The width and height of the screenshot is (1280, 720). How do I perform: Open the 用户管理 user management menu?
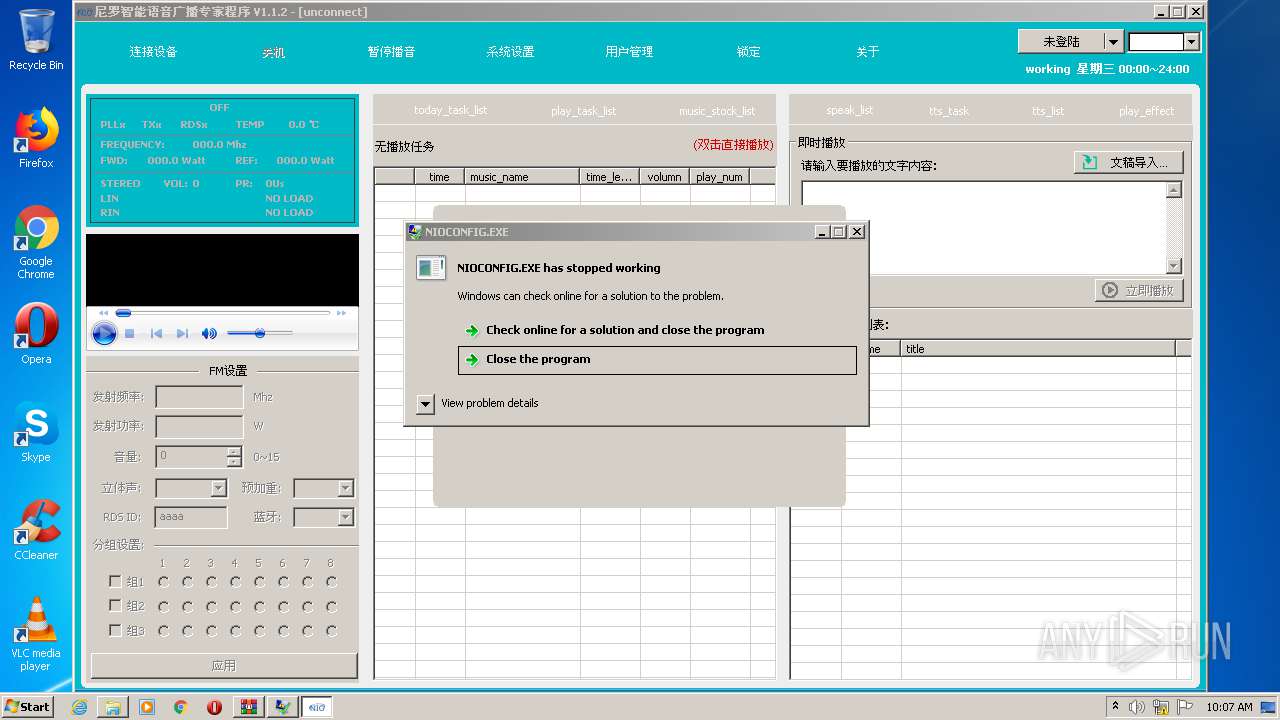tap(629, 52)
